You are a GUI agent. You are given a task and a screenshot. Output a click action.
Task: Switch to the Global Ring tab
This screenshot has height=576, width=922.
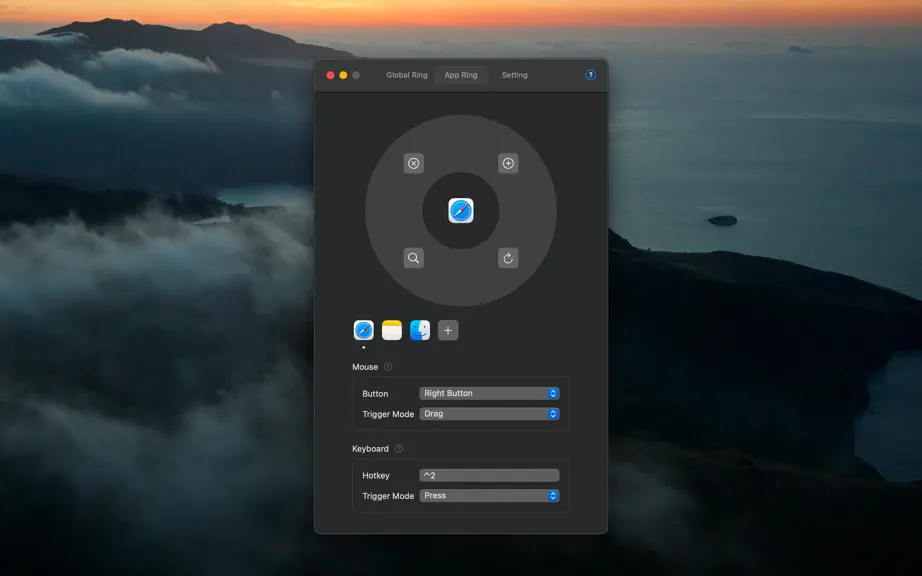[x=407, y=75]
